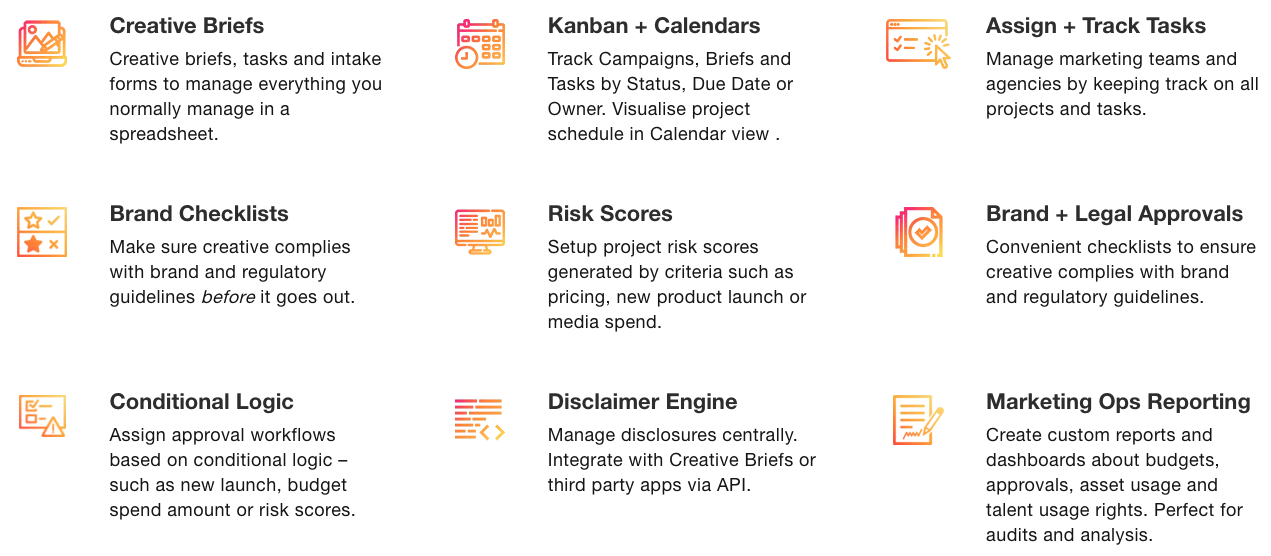Open the Brand + Legal Approvals heading
The image size is (1271, 556).
(x=1115, y=214)
